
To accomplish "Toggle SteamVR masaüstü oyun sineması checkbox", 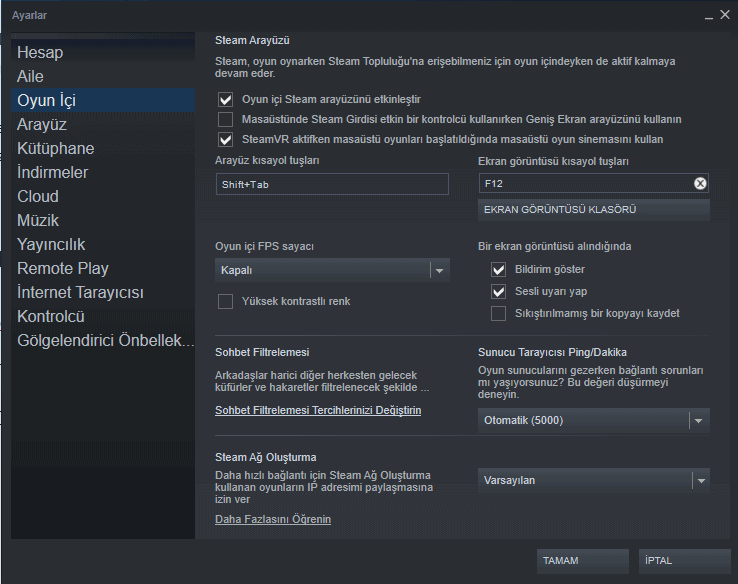I will (225, 139).
